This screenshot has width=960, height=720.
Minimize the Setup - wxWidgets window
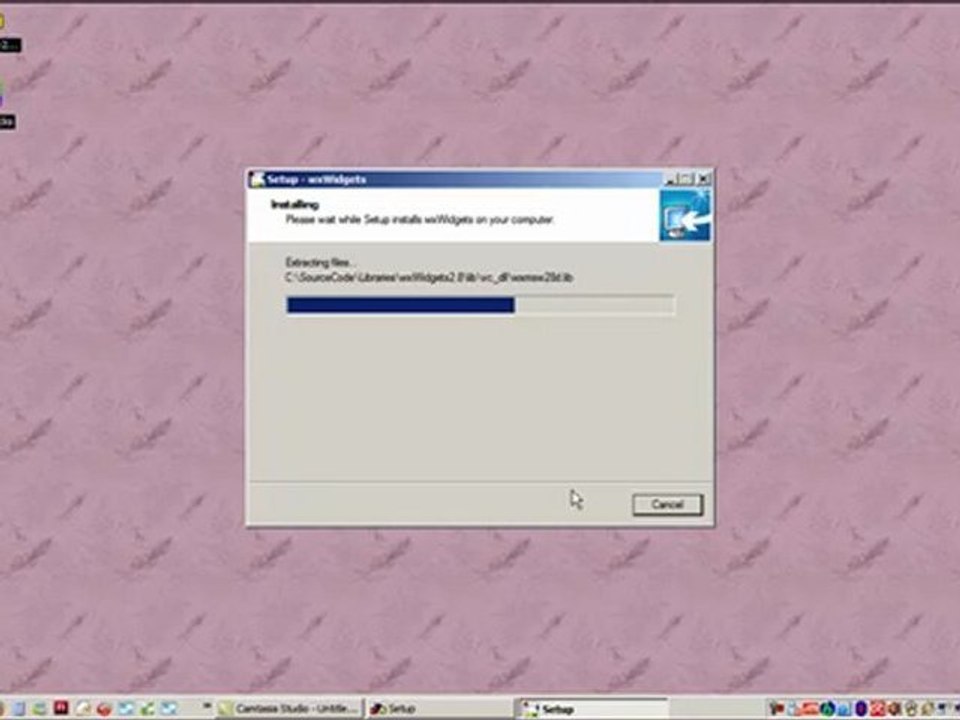click(x=670, y=179)
